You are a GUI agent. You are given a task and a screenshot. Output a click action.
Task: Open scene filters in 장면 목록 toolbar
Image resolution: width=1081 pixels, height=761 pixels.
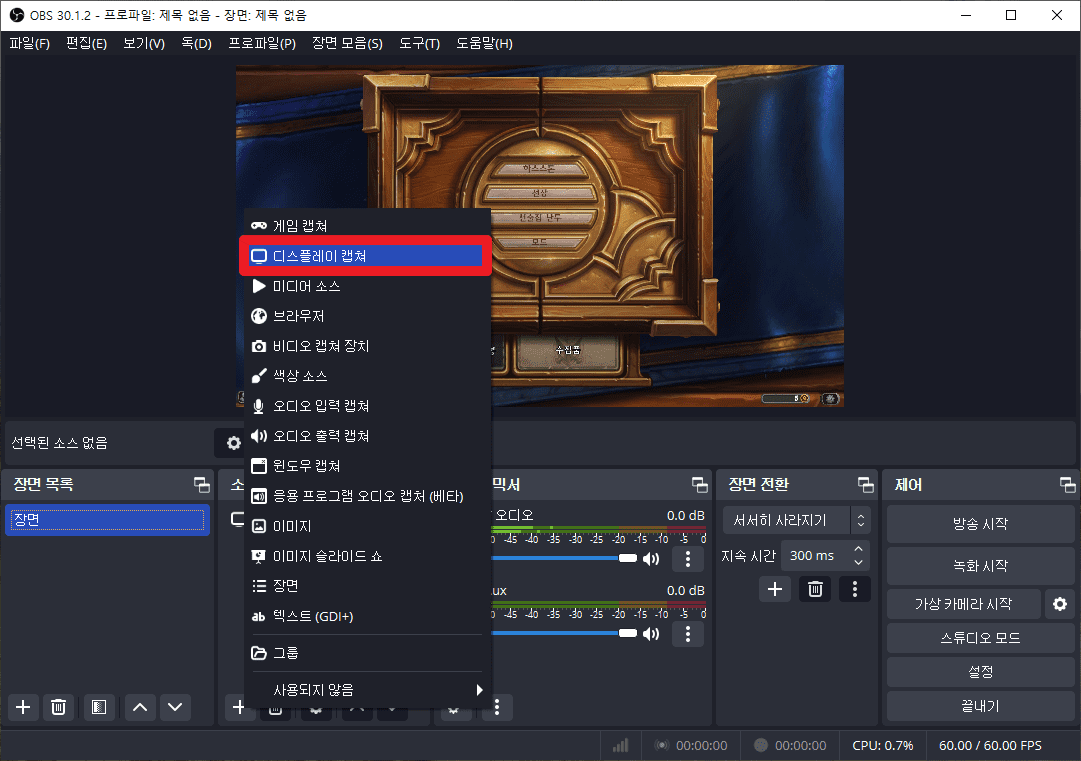[99, 707]
